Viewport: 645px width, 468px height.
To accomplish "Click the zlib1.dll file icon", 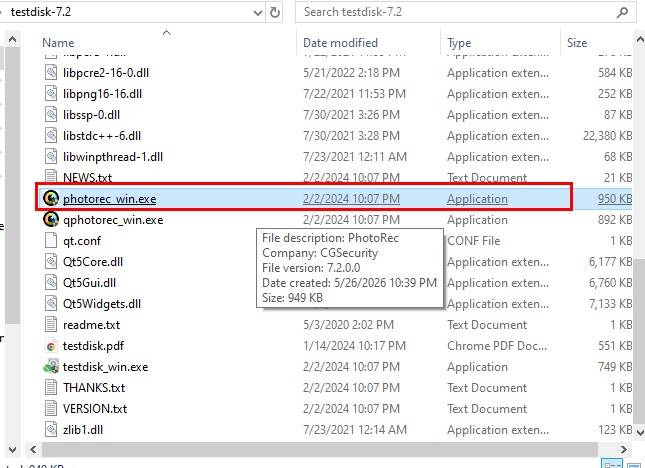I will tap(51, 430).
